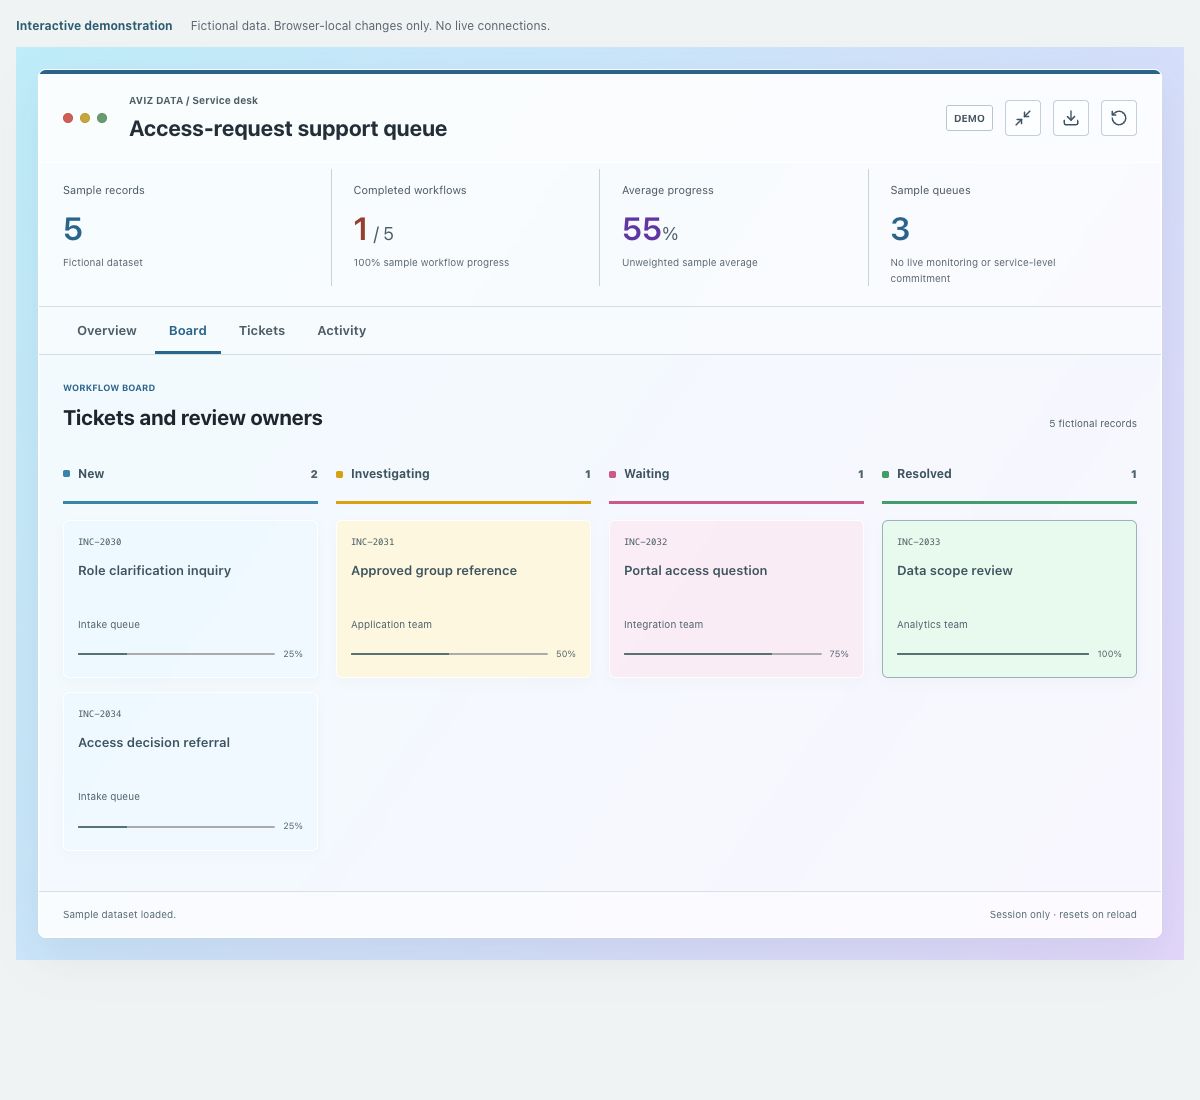Viewport: 1200px width, 1100px height.
Task: Click the red window dot
Action: [68, 118]
